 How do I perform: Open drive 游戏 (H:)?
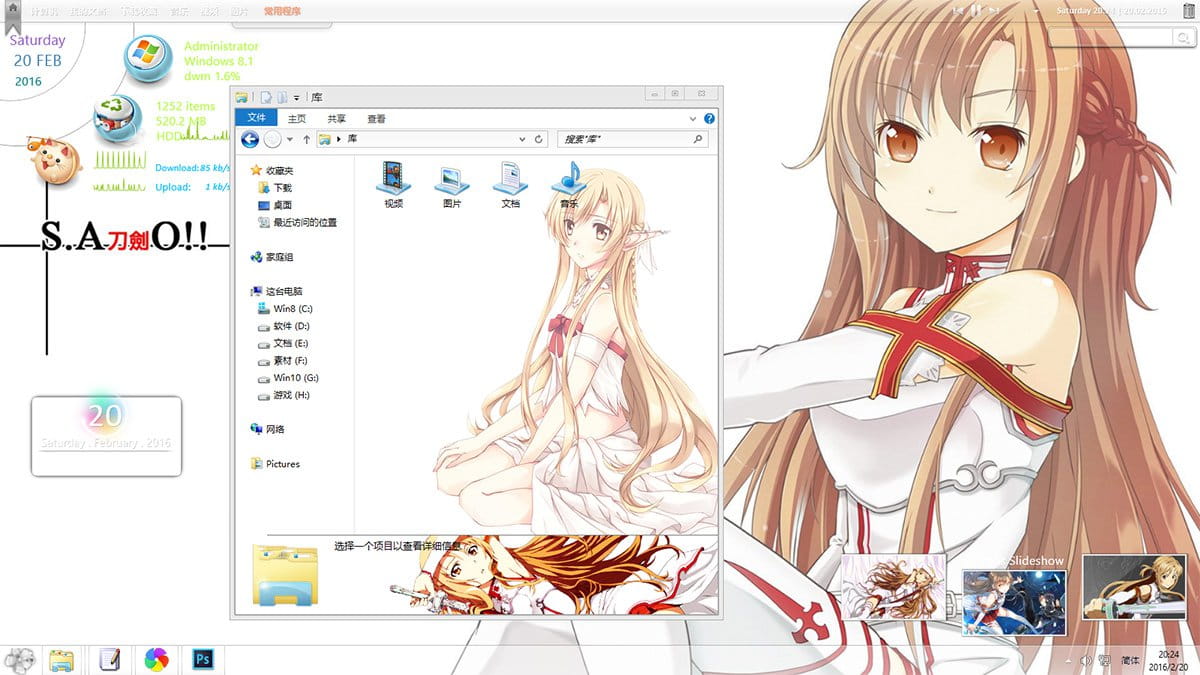click(x=283, y=395)
